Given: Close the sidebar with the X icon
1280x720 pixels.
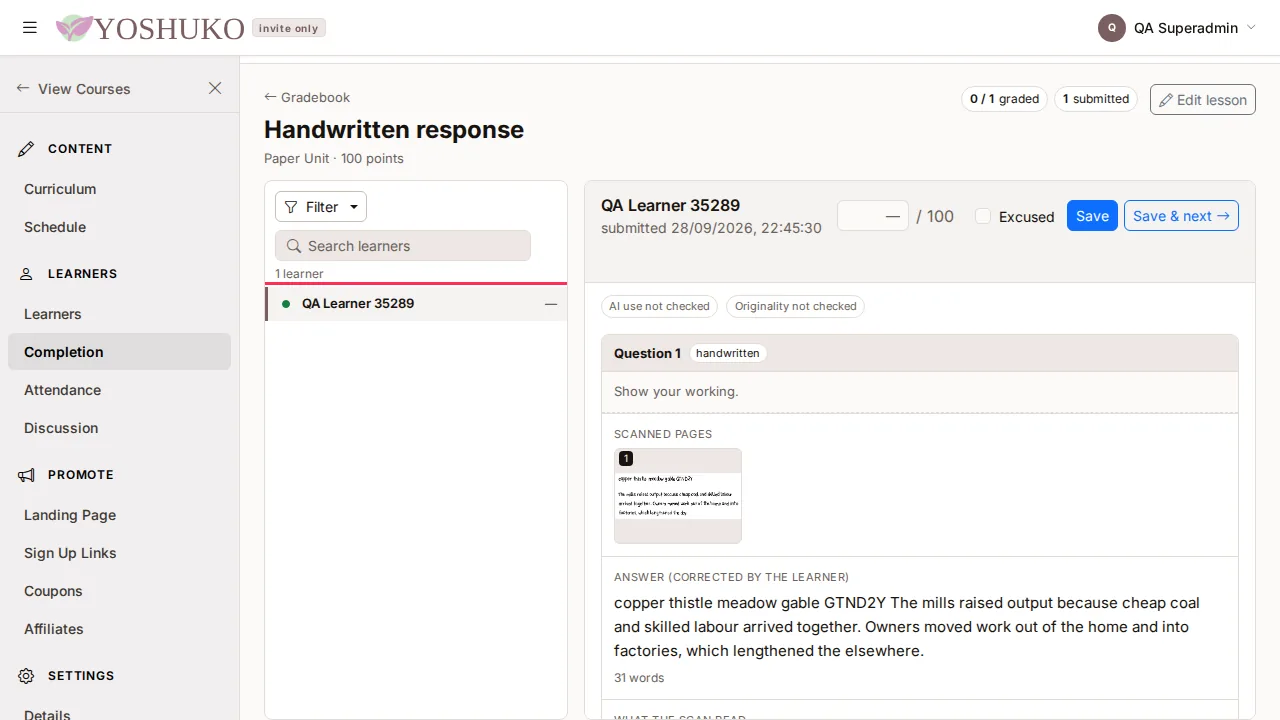Looking at the screenshot, I should pos(215,88).
